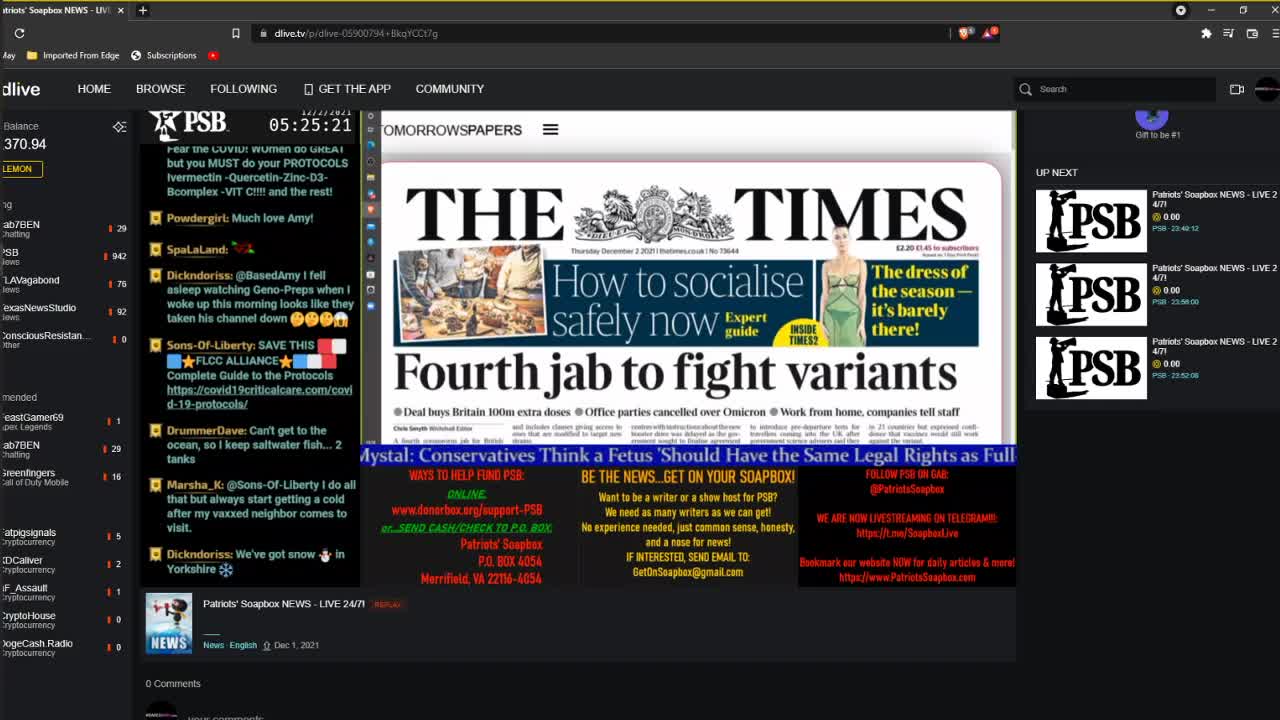1280x720 pixels.
Task: Open ConsciousResistance channel in sidebar
Action: click(x=64, y=339)
